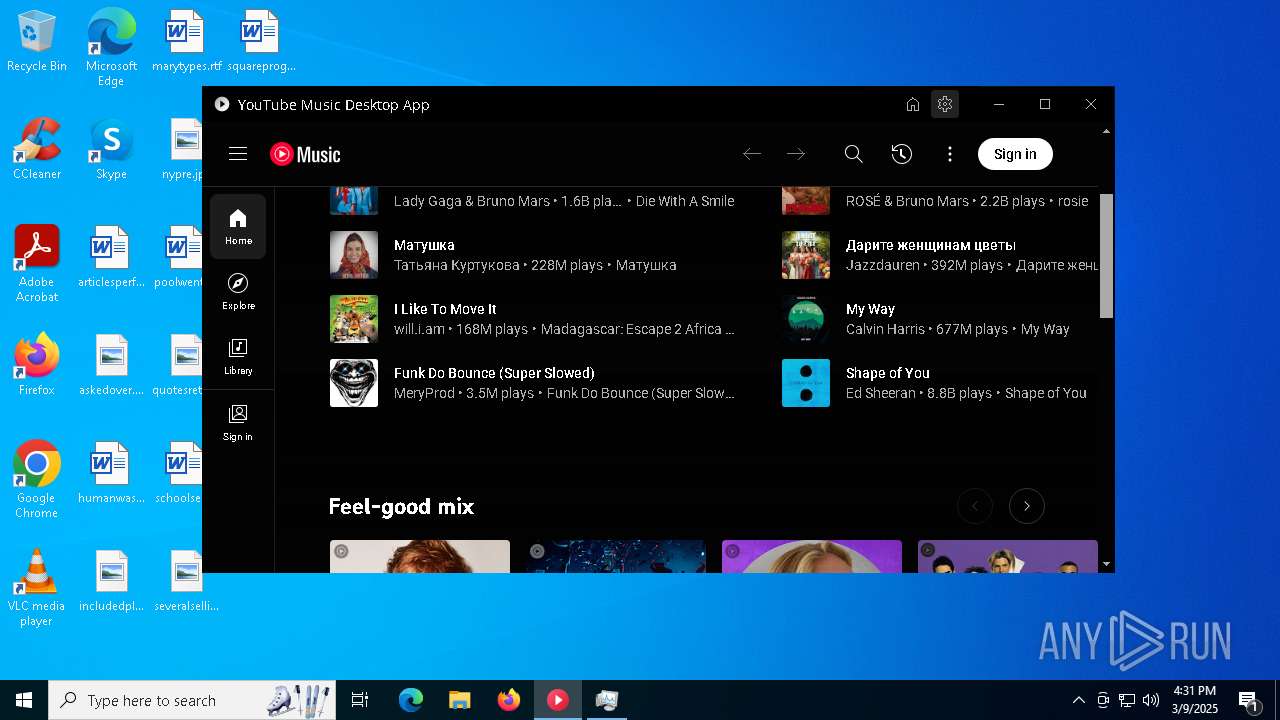Open the hamburger guide menu
This screenshot has height=720, width=1280.
tap(238, 154)
